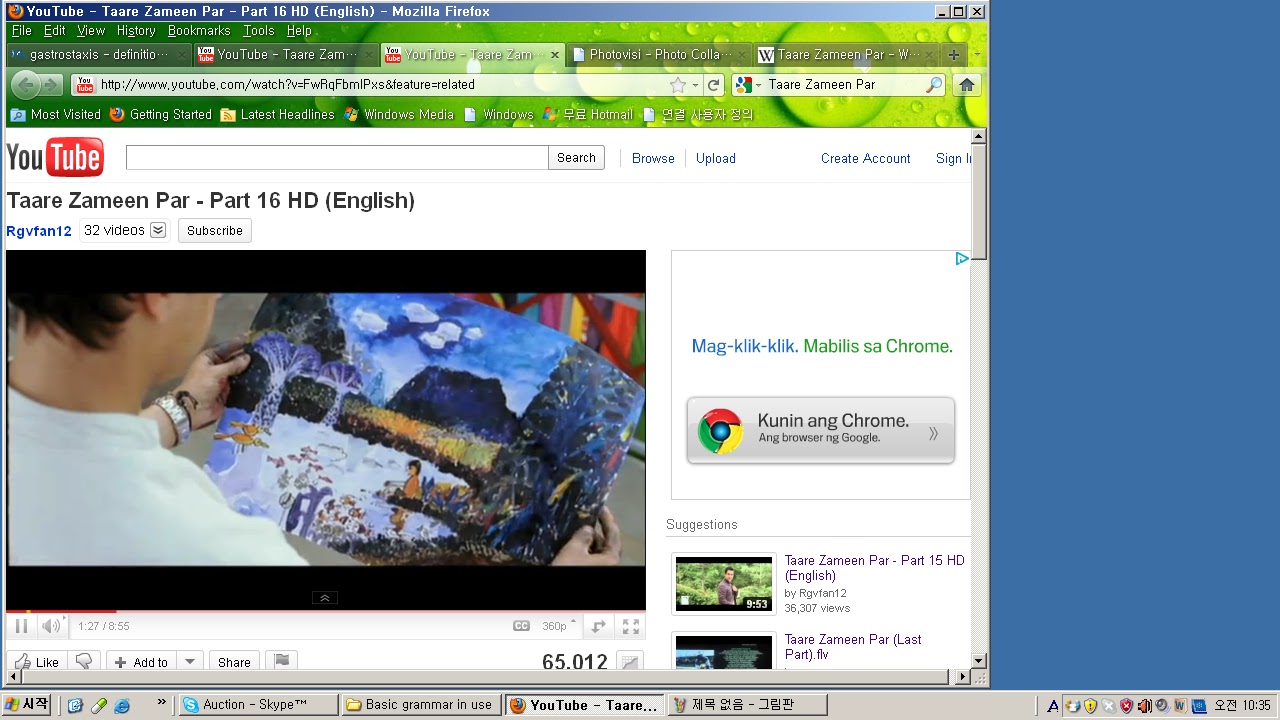1280x720 pixels.
Task: Open the Start button in the taskbar
Action: coord(27,705)
